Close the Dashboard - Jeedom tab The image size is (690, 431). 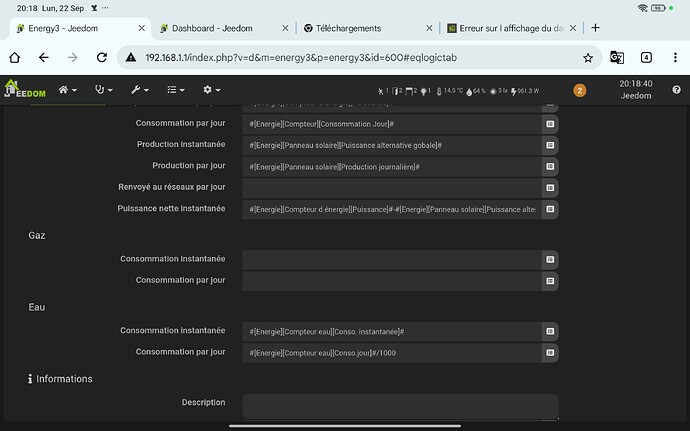pos(285,28)
